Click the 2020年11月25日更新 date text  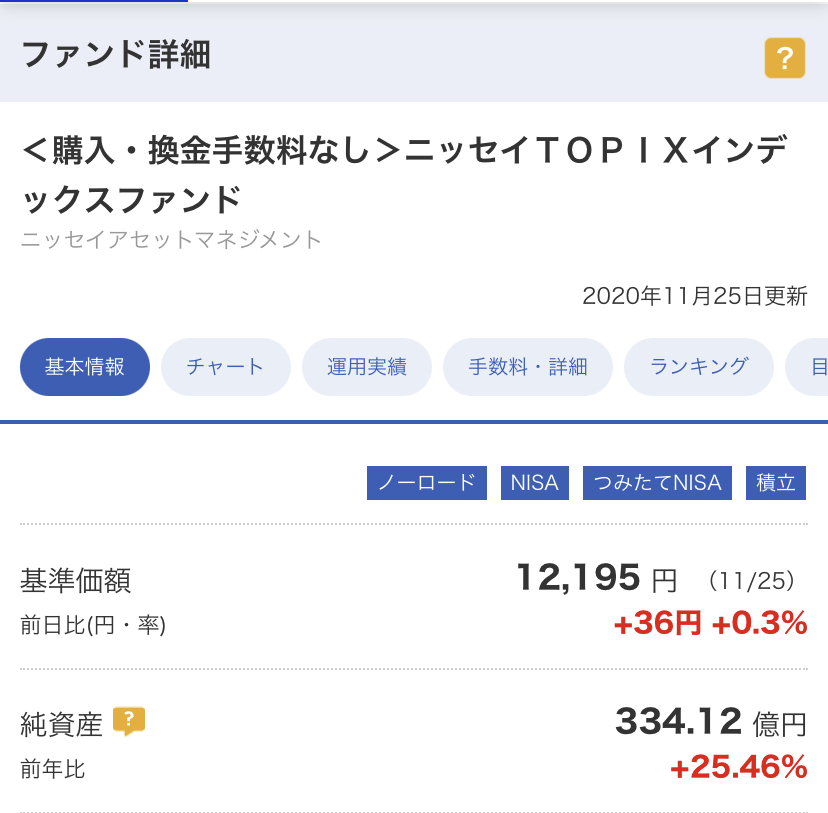click(x=695, y=296)
